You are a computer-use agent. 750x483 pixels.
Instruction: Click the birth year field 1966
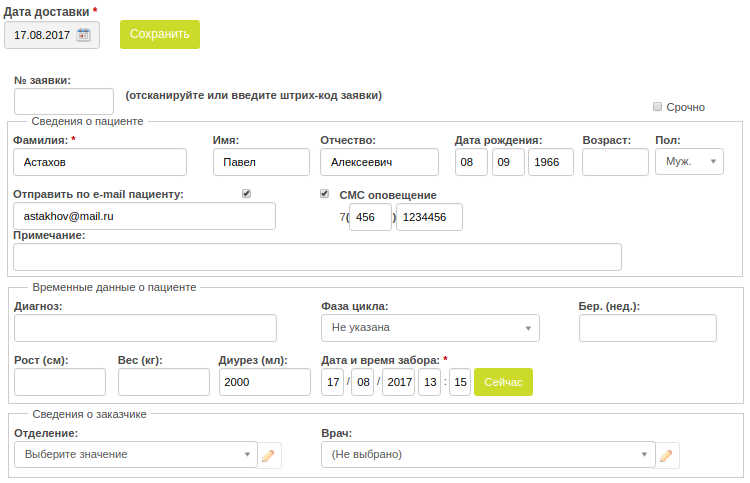click(551, 162)
